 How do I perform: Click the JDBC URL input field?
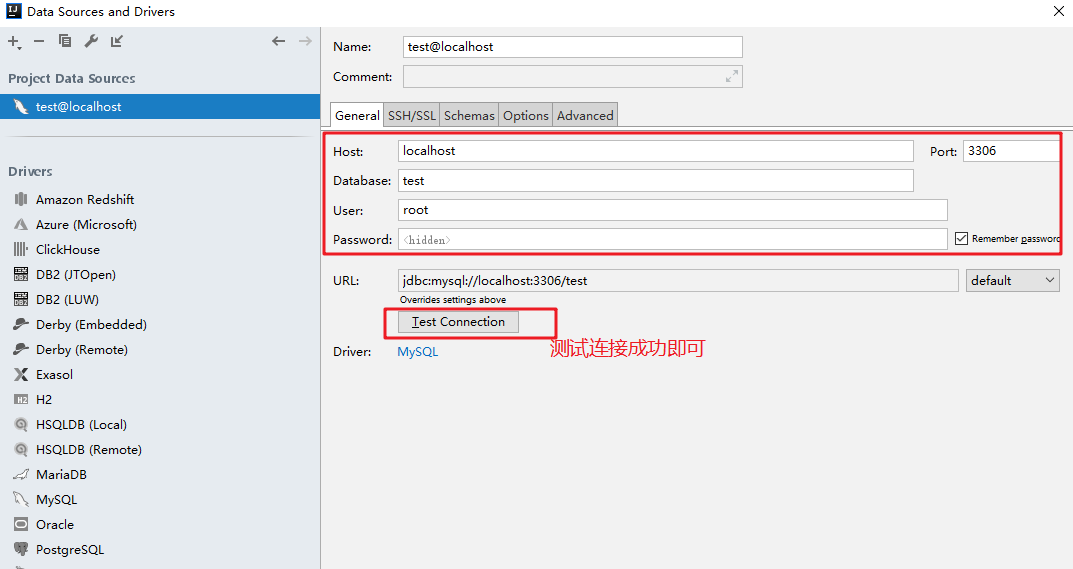pyautogui.click(x=678, y=281)
